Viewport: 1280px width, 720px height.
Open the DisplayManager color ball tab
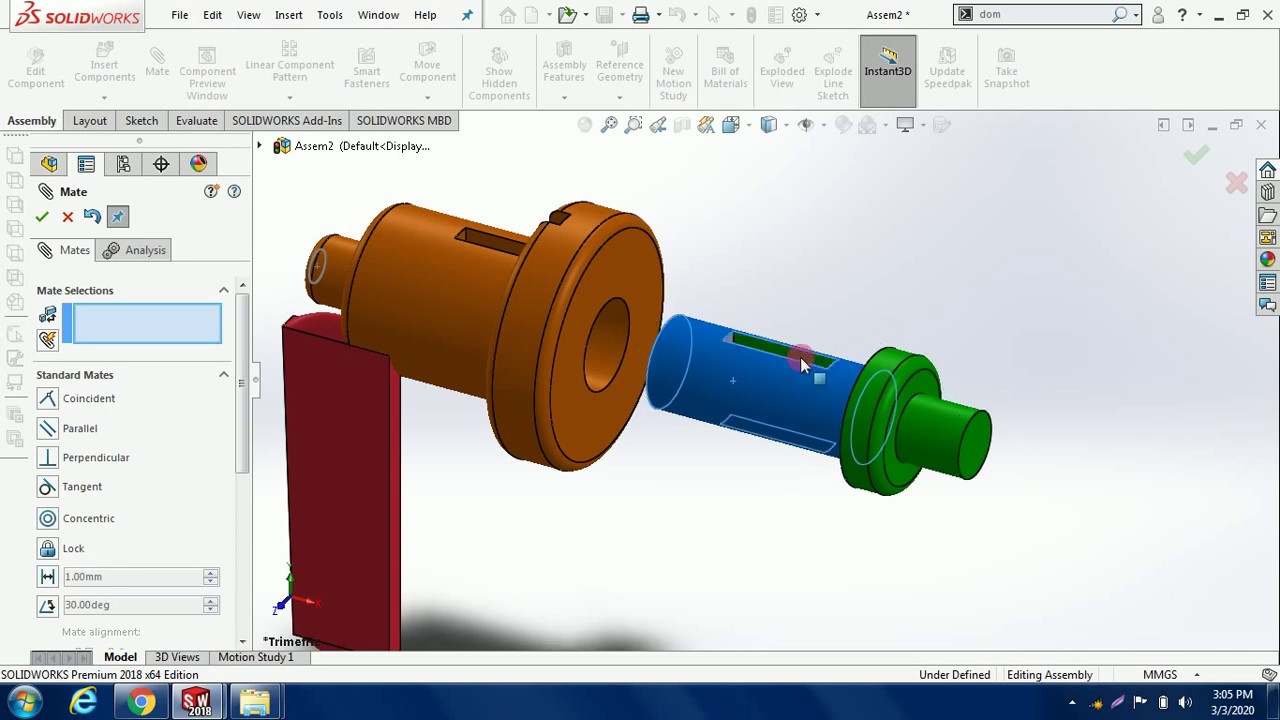198,164
